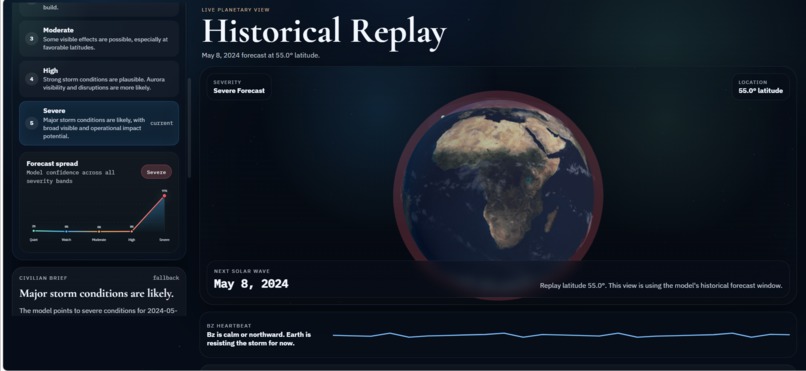
Task: Click the 'Forecast spread' heading
Action: (52, 163)
